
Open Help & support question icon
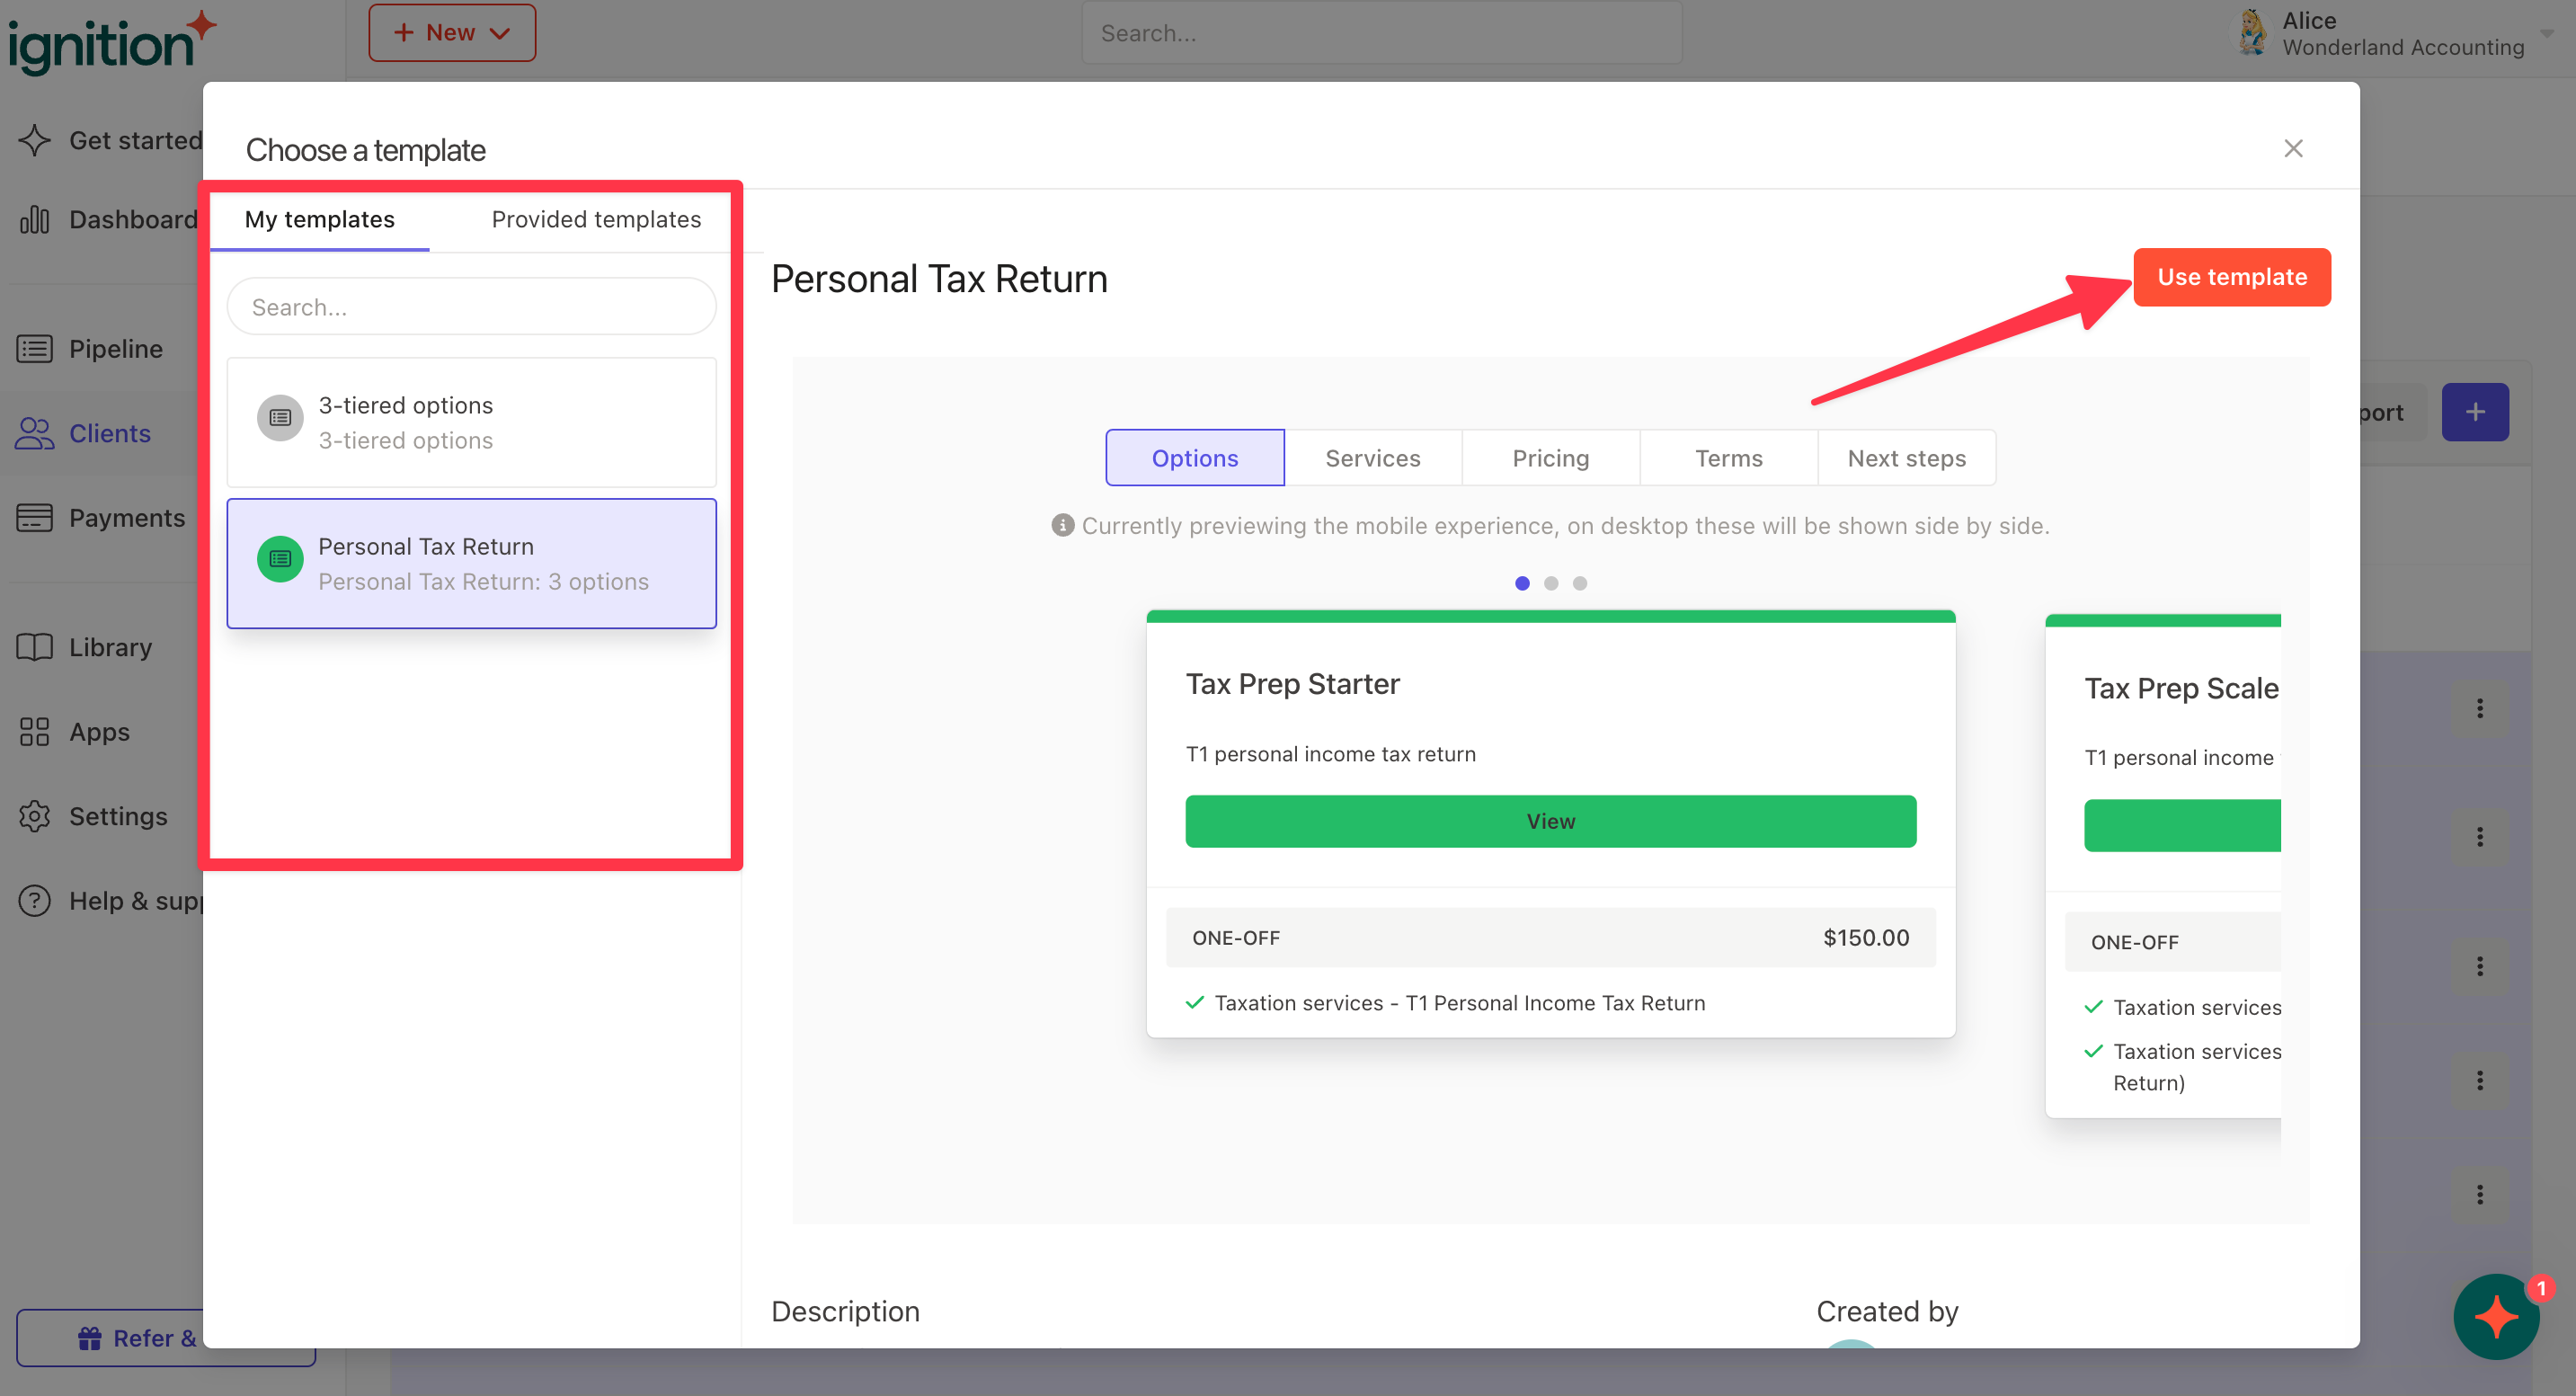point(35,901)
